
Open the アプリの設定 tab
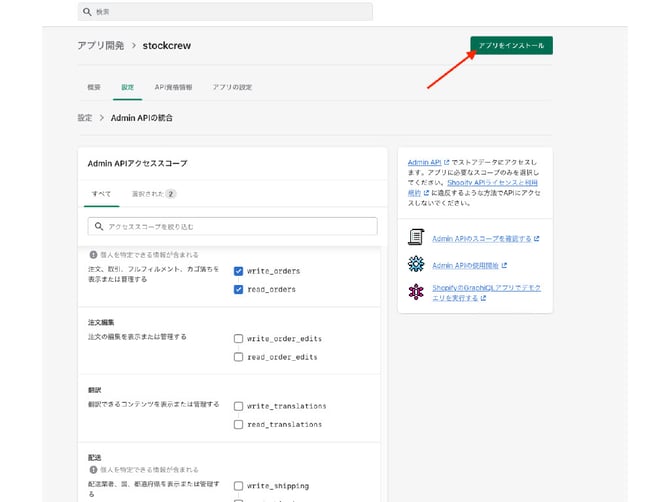232,87
